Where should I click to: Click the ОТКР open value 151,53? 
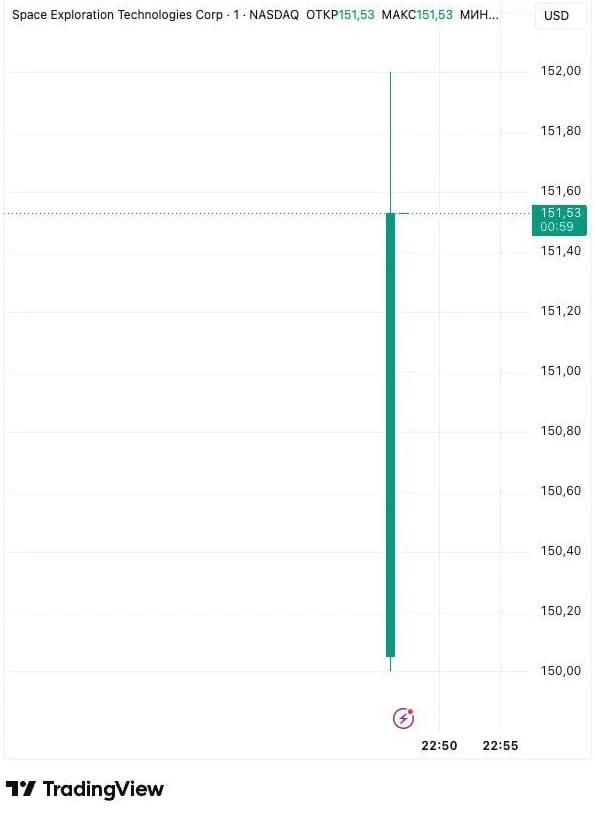pyautogui.click(x=357, y=15)
